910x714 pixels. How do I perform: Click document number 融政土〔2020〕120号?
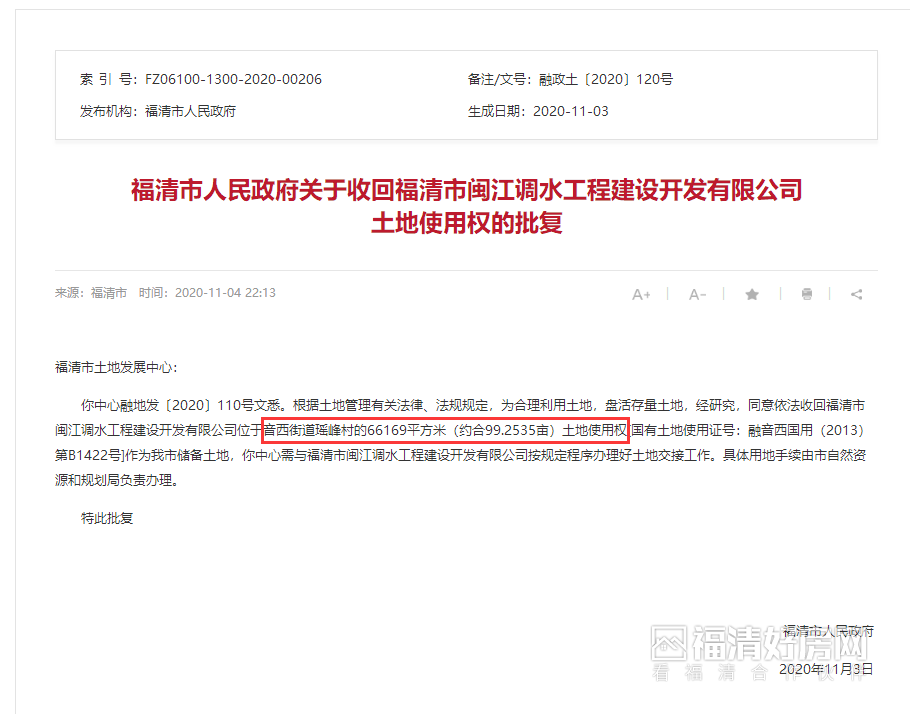(x=606, y=79)
